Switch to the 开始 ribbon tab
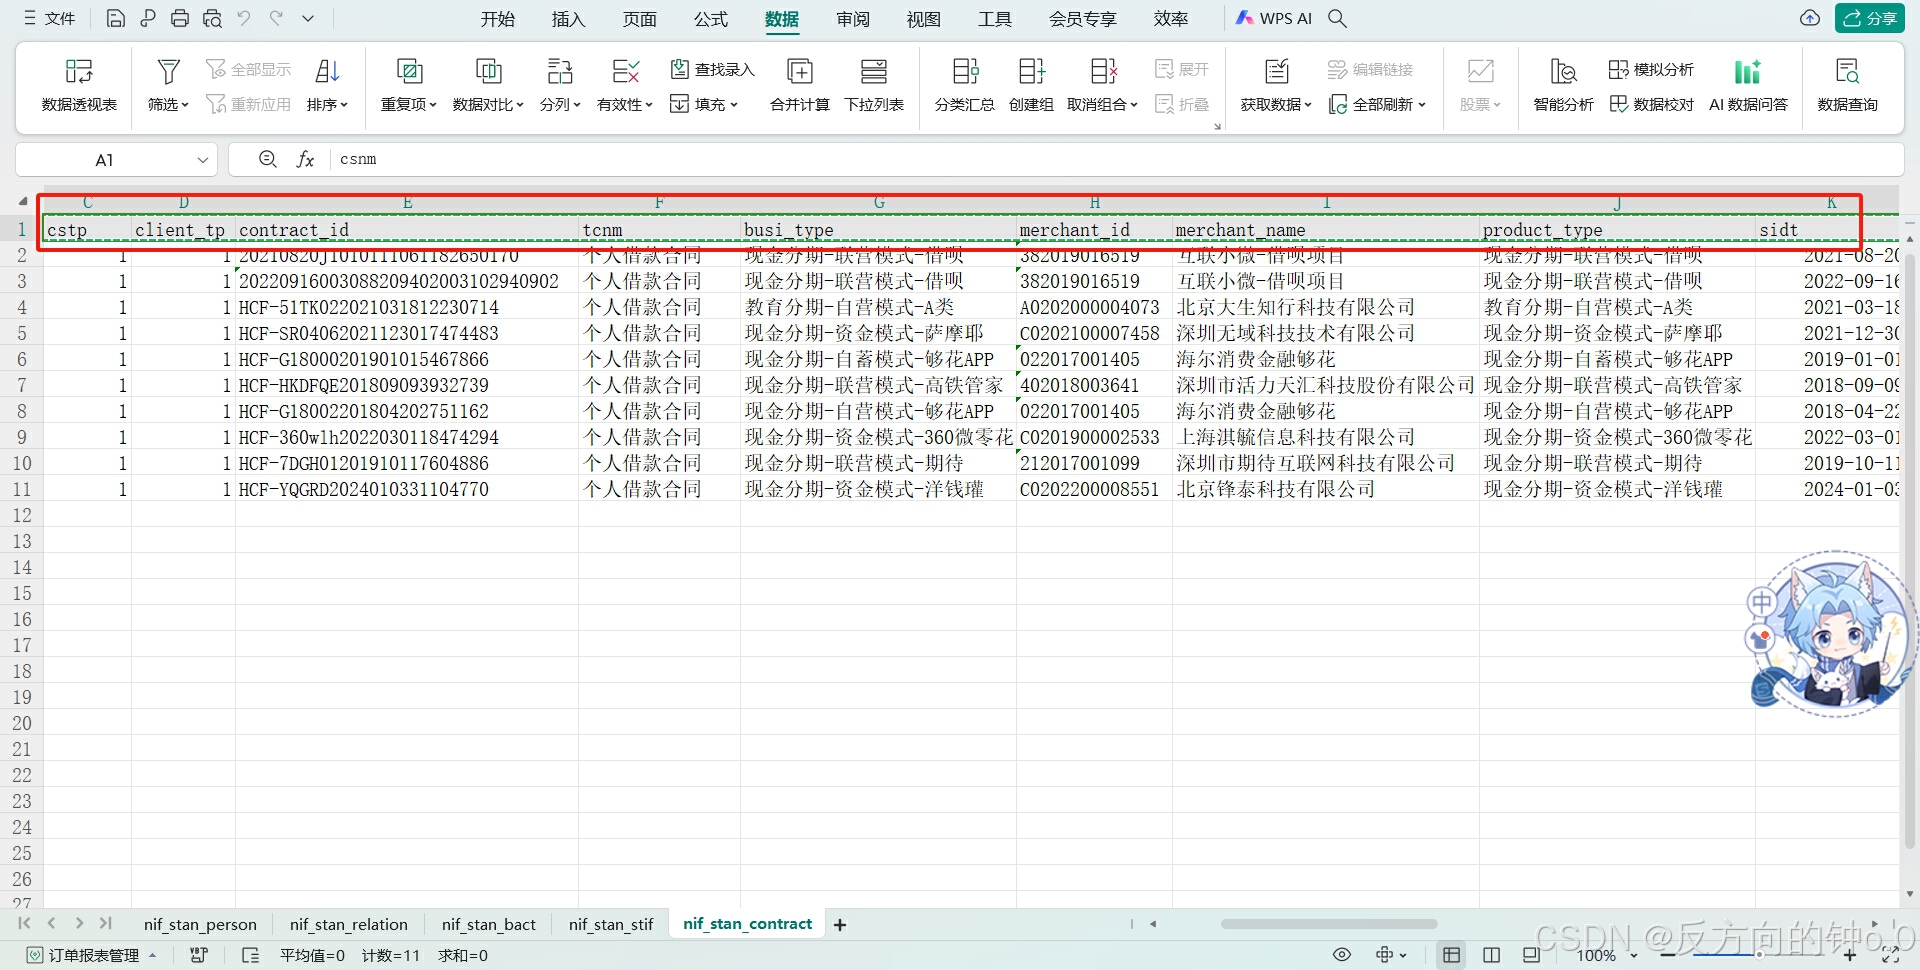 point(497,19)
